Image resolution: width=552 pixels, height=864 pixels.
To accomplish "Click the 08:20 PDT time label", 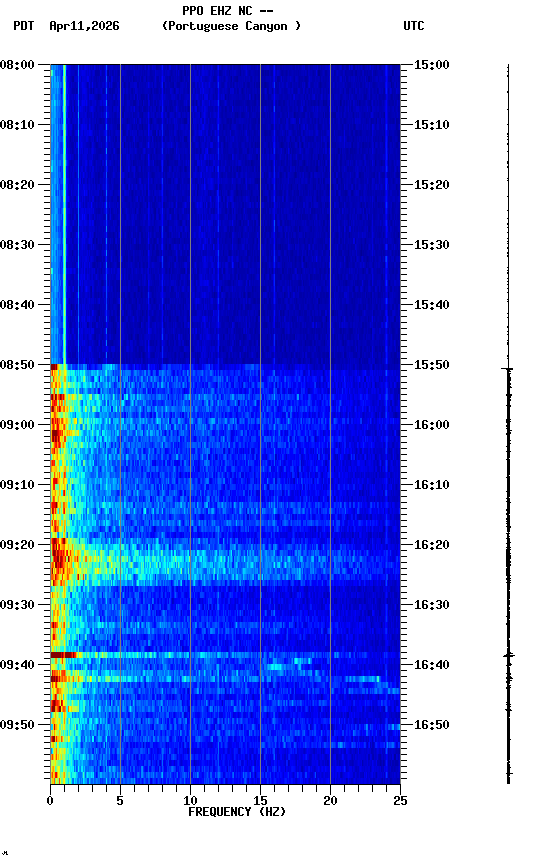I will (x=17, y=185).
